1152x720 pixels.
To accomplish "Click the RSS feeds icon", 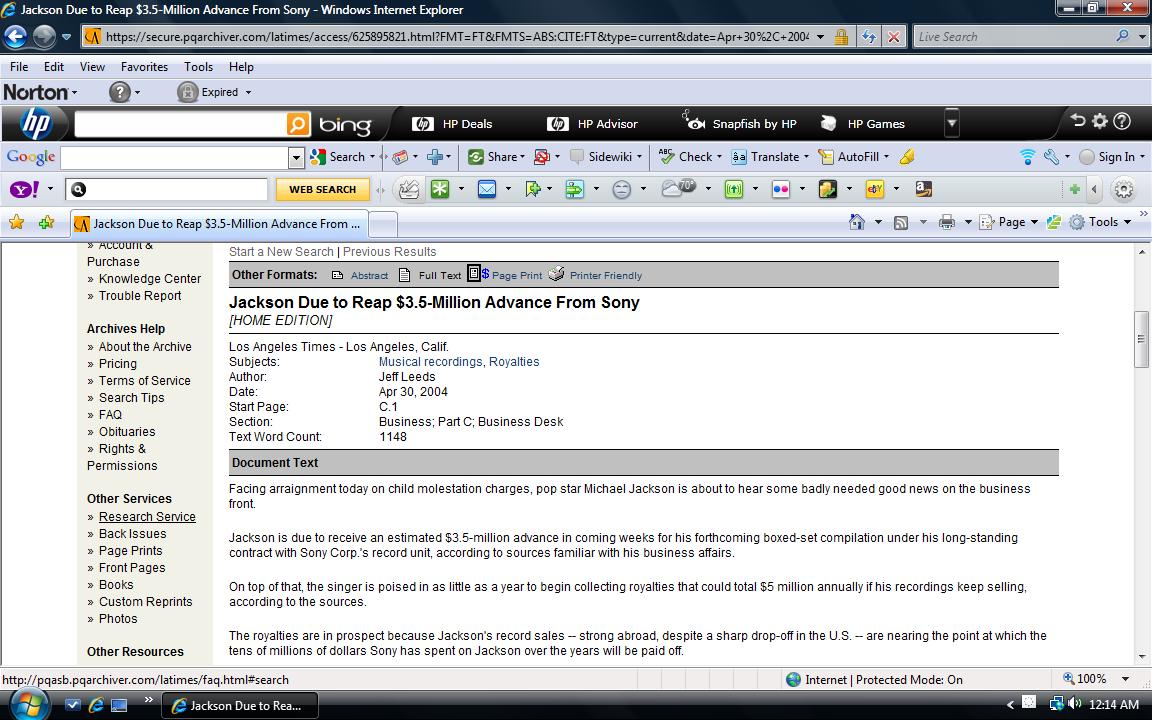I will tap(901, 223).
